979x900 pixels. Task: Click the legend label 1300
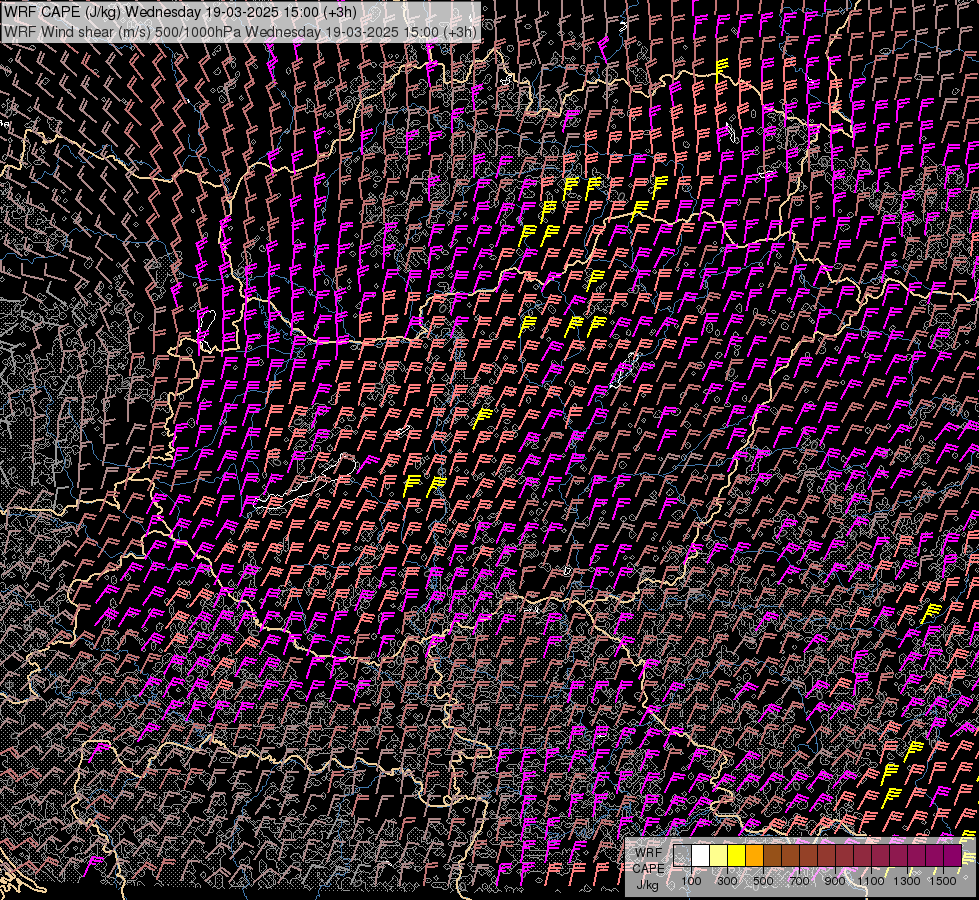(907, 881)
